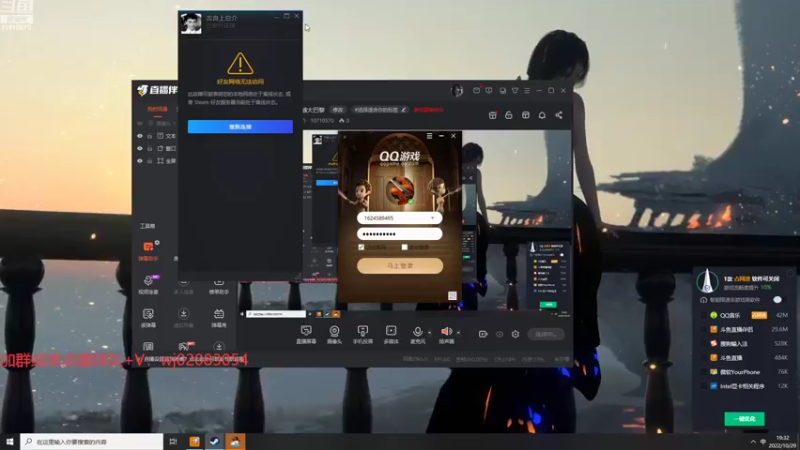This screenshot has height=450, width=800.
Task: Click the record video camera icon
Action: (x=483, y=334)
